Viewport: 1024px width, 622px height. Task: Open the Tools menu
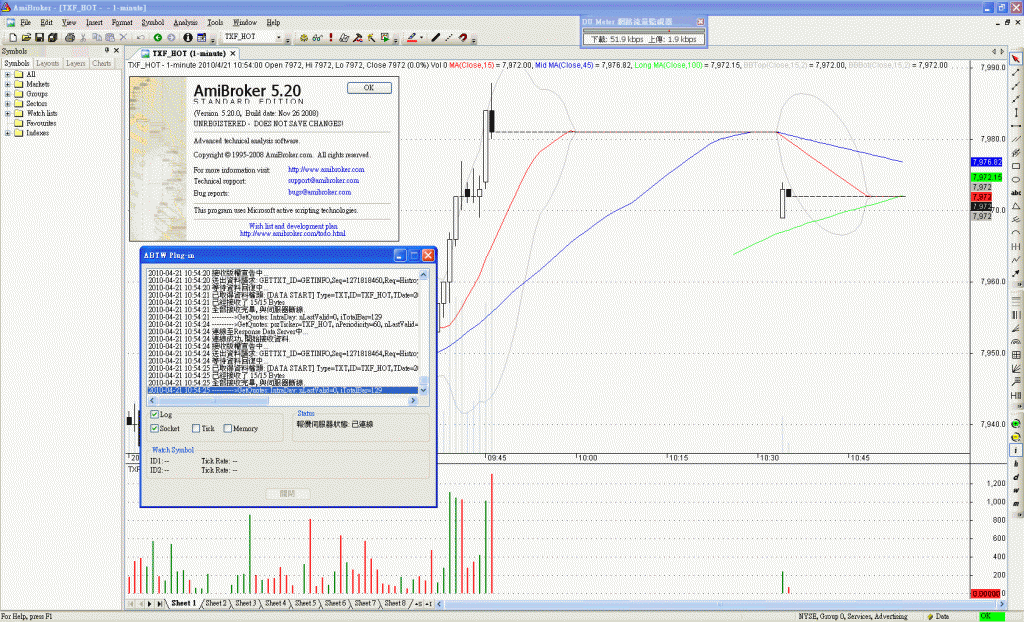tap(215, 22)
